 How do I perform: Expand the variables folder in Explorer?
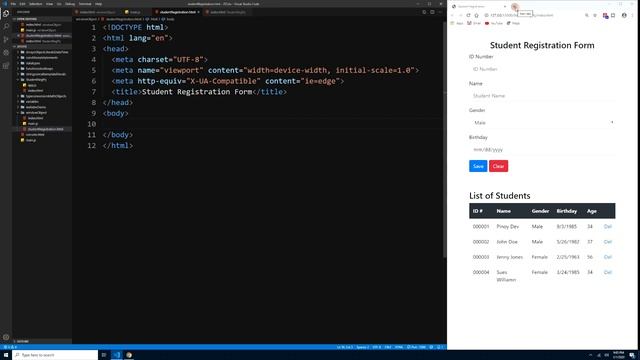tap(32, 102)
